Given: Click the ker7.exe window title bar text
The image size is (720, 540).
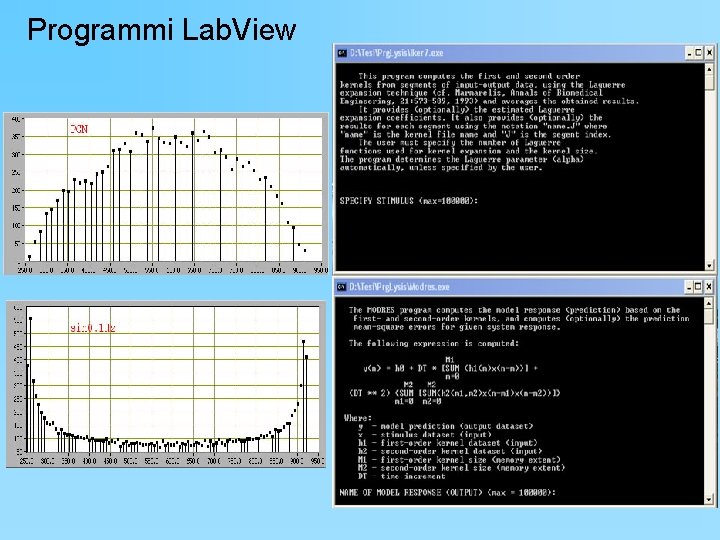Looking at the screenshot, I should pyautogui.click(x=396, y=53).
